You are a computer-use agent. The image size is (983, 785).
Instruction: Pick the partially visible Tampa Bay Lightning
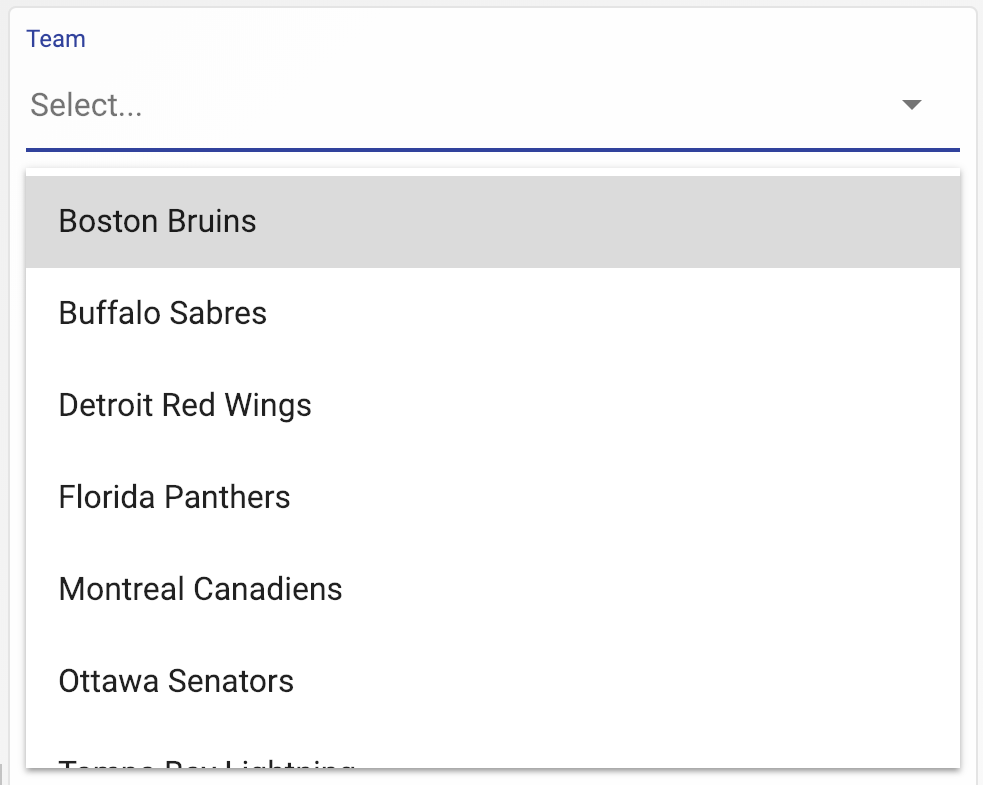(206, 764)
